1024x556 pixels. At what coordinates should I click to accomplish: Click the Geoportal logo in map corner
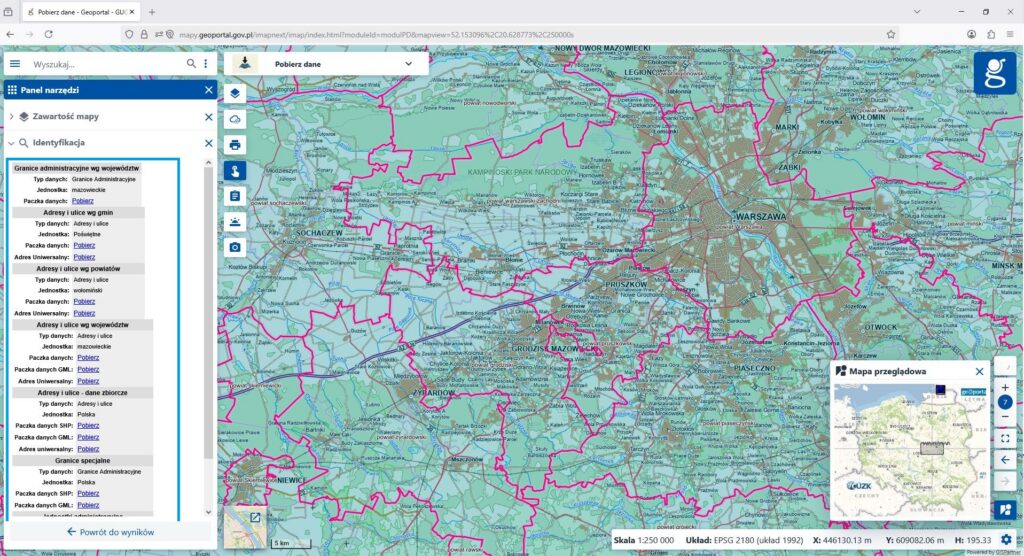pos(995,73)
